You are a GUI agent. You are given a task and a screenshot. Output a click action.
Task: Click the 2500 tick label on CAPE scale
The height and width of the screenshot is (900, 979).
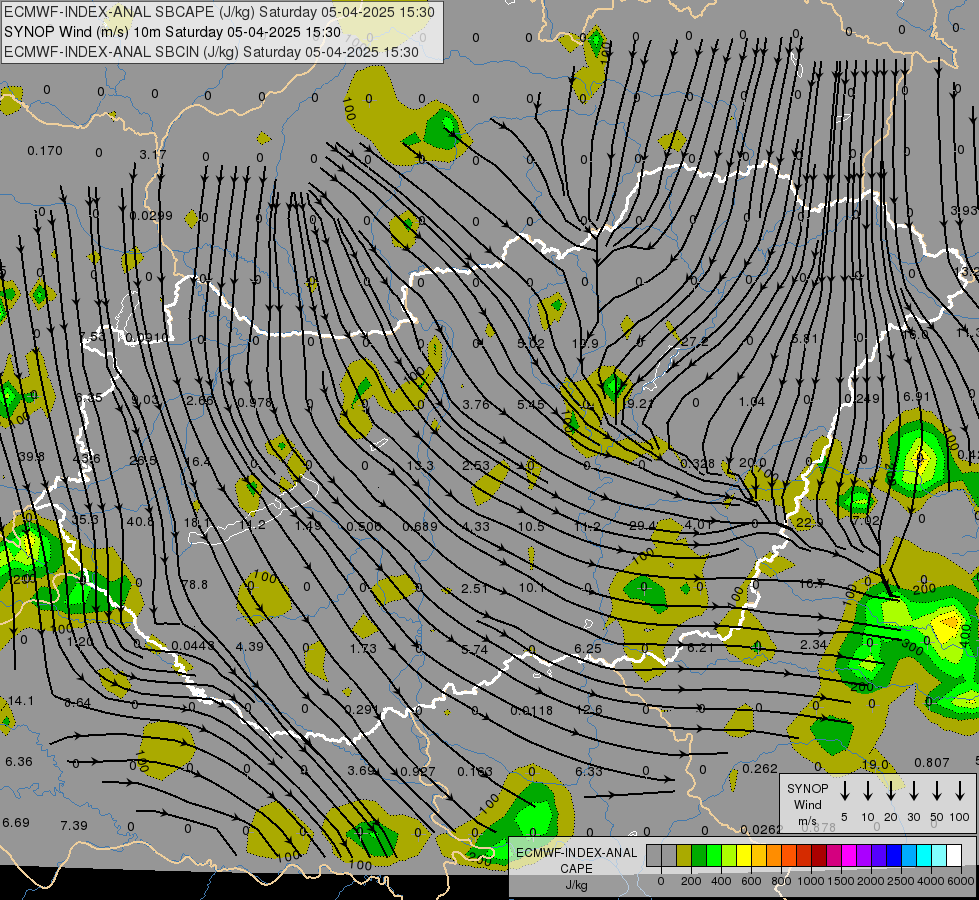pyautogui.click(x=900, y=881)
